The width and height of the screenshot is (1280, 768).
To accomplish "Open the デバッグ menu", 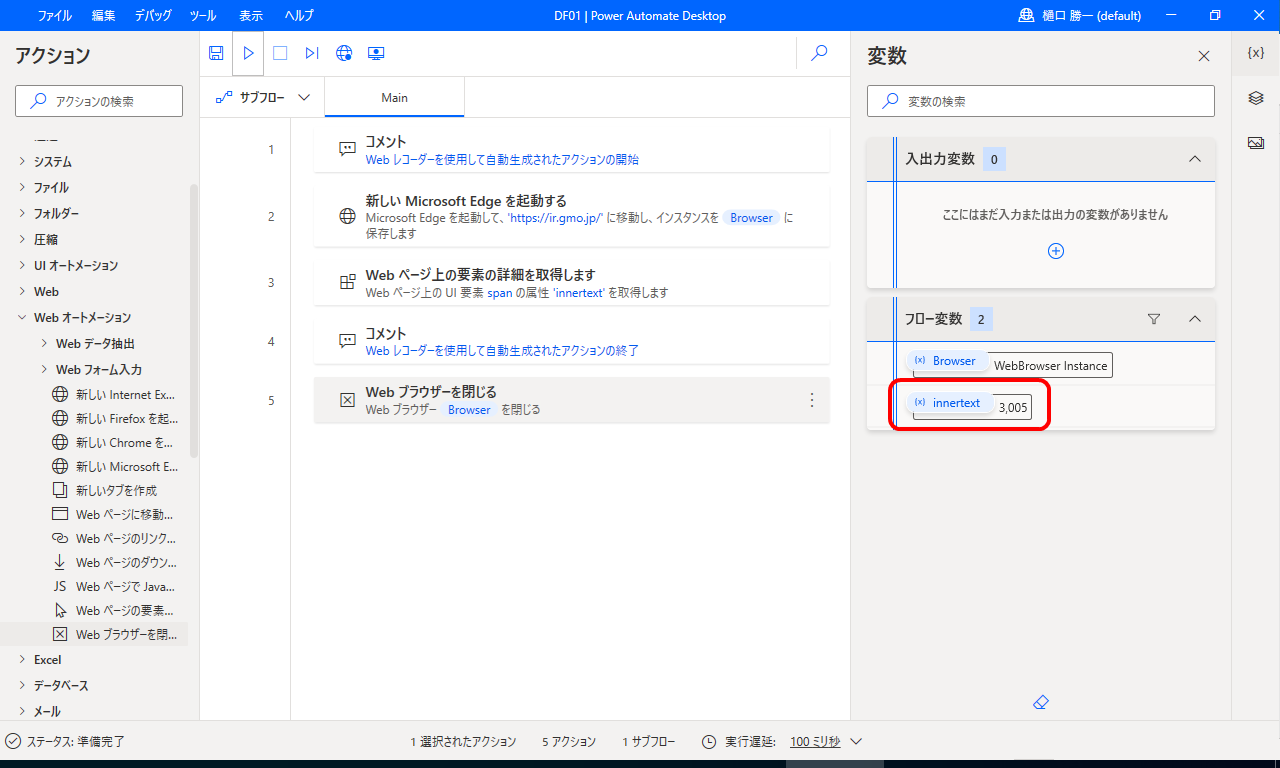I will pos(153,16).
